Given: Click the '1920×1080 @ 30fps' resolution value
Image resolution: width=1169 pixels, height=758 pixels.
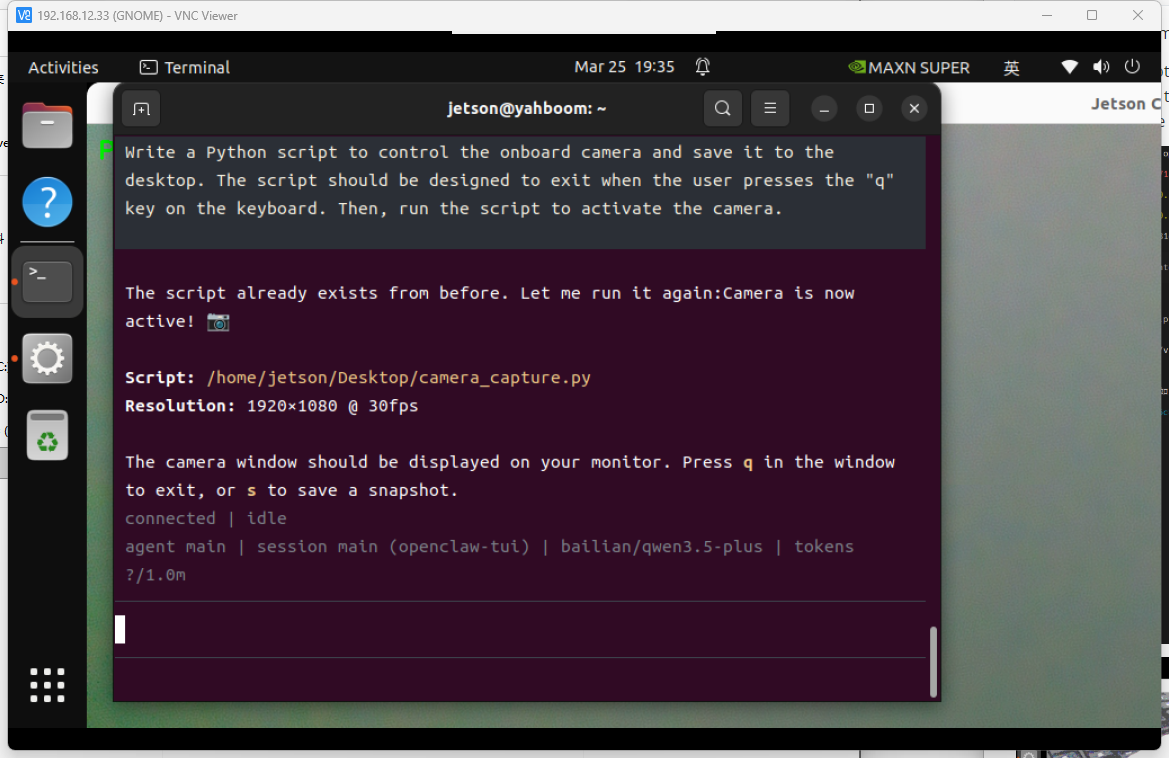Looking at the screenshot, I should [x=333, y=406].
